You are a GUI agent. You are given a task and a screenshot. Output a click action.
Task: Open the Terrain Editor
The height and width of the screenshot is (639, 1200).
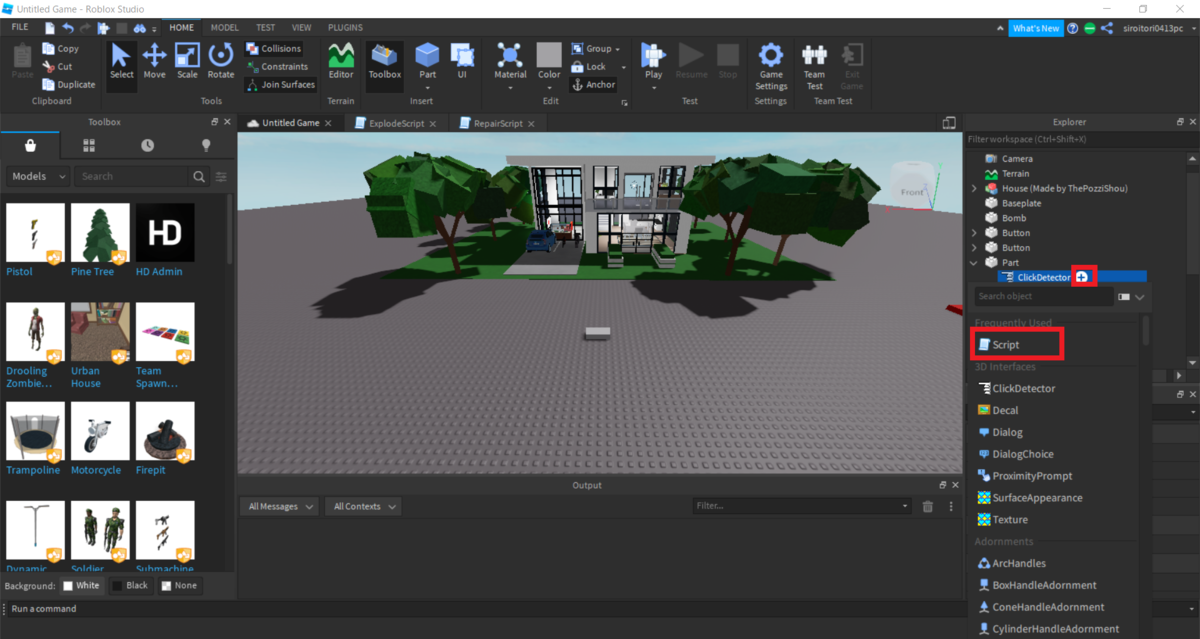pos(341,61)
